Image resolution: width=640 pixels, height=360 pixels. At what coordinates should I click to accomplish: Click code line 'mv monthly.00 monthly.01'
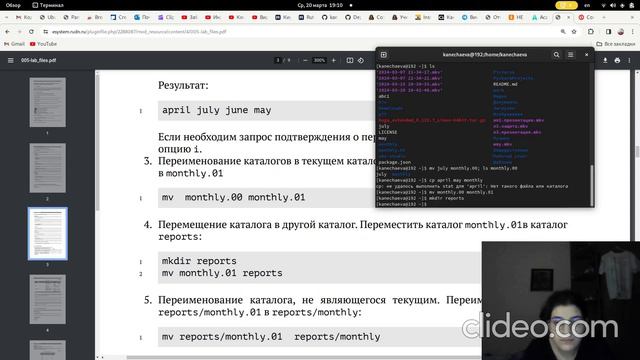point(233,198)
